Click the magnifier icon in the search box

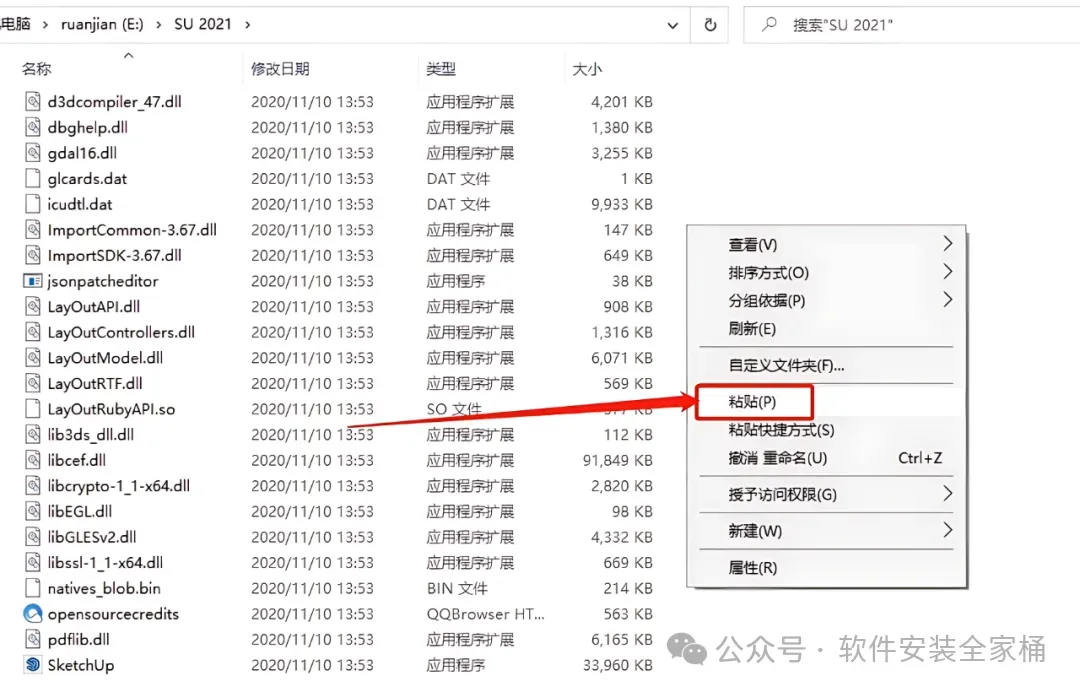click(x=769, y=25)
